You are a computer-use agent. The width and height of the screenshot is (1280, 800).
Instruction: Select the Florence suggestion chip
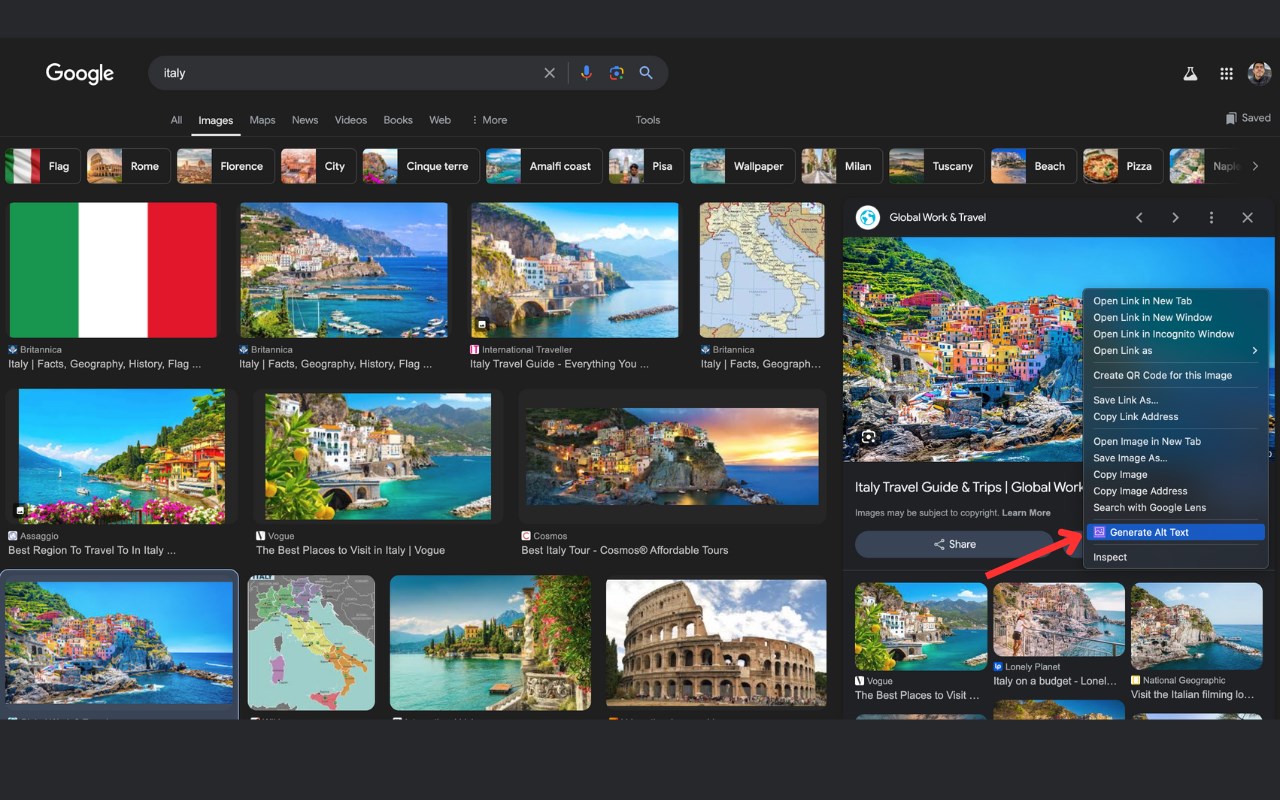(x=225, y=166)
